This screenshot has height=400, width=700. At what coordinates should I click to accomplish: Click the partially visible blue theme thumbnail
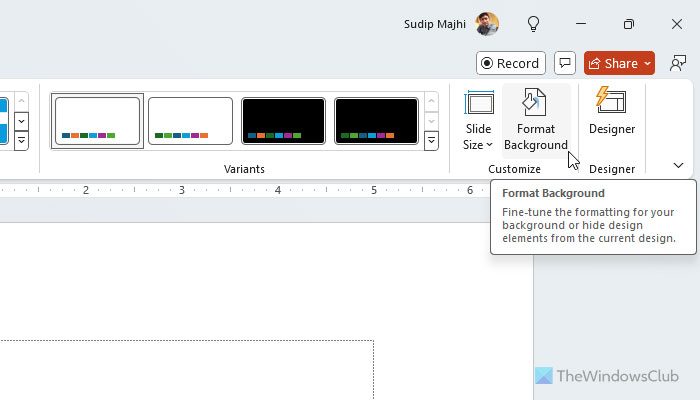coord(4,121)
